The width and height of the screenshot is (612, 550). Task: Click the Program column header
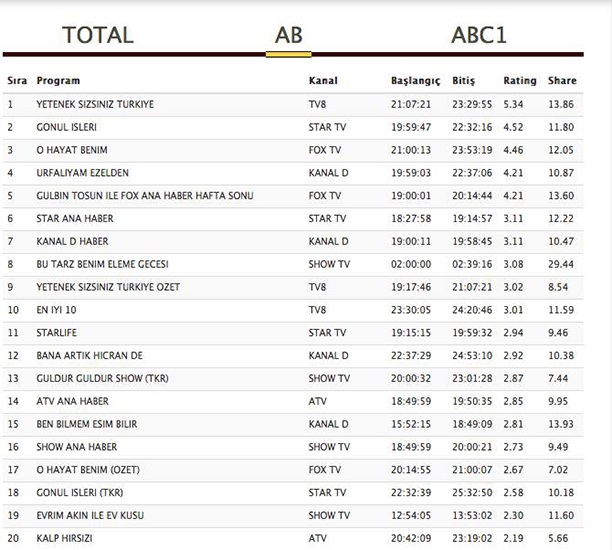[58, 81]
